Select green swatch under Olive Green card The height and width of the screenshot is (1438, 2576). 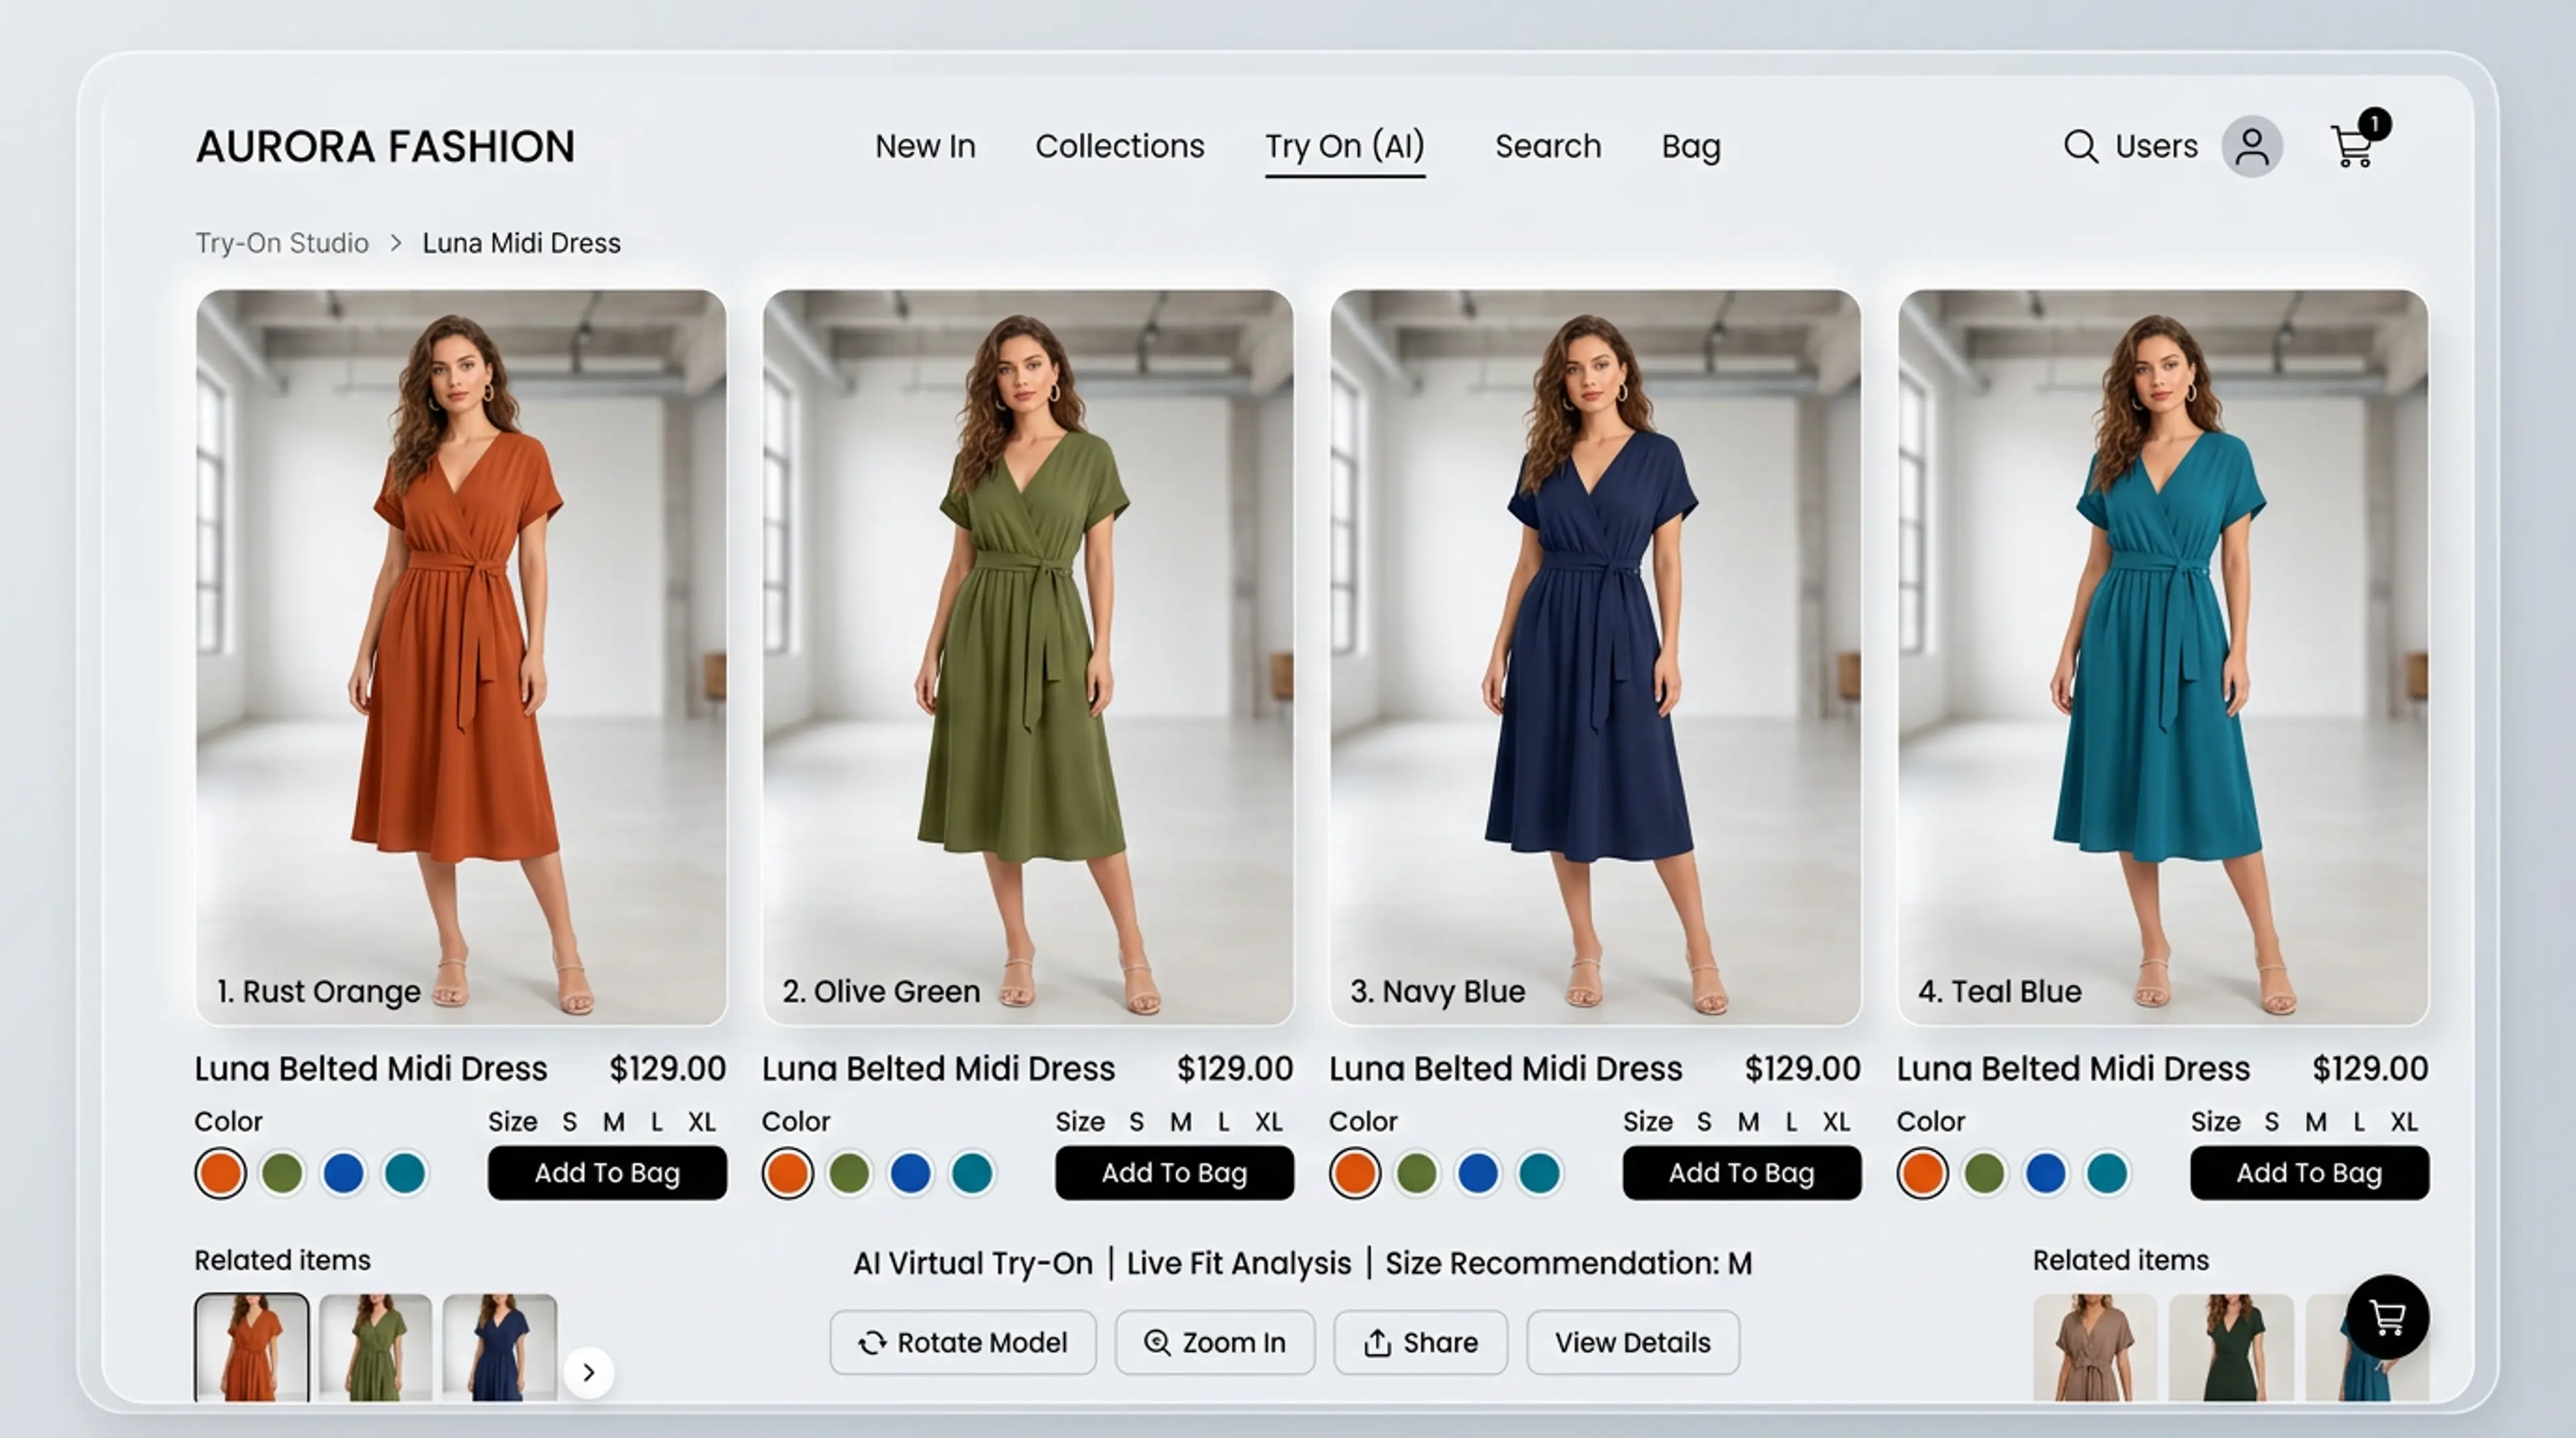pyautogui.click(x=849, y=1173)
